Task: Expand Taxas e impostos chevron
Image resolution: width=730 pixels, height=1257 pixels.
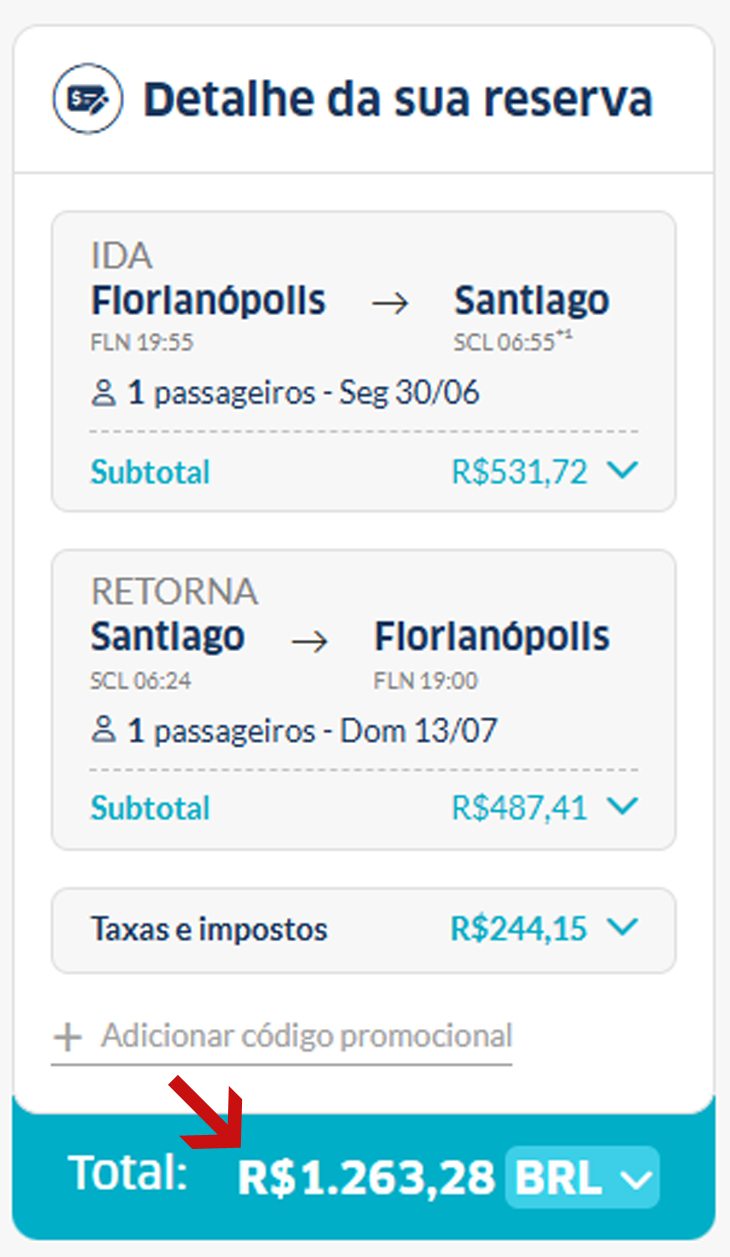Action: (622, 929)
